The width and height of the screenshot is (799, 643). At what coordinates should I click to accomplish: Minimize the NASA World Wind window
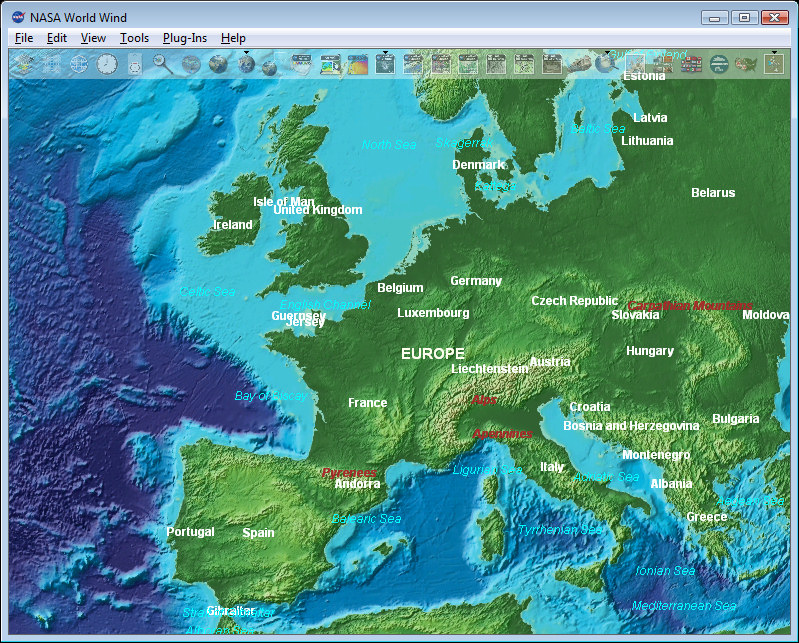click(714, 18)
